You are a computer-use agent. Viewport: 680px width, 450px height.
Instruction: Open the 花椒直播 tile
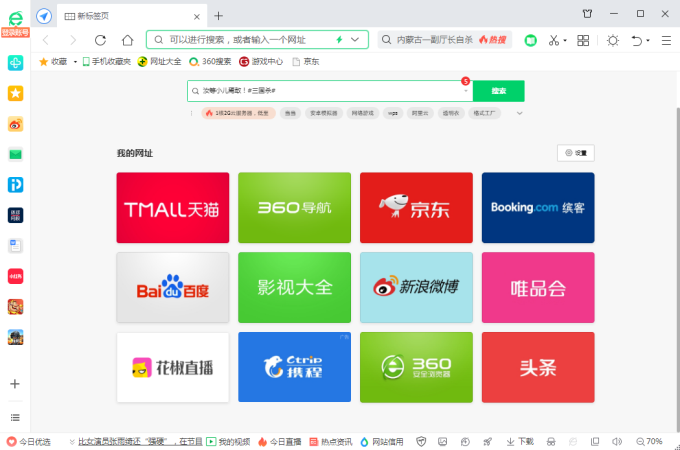(x=173, y=367)
